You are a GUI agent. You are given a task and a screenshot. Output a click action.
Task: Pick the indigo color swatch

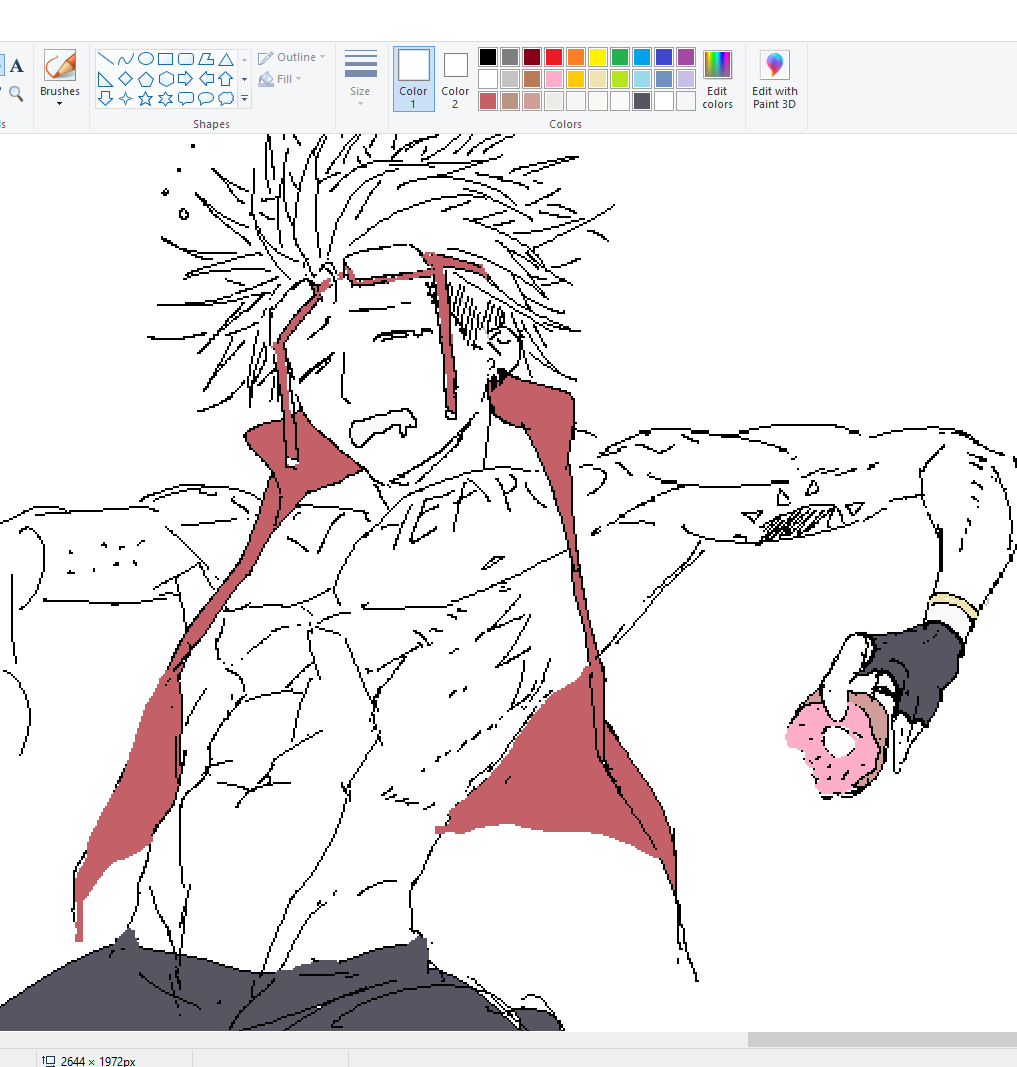pos(664,57)
